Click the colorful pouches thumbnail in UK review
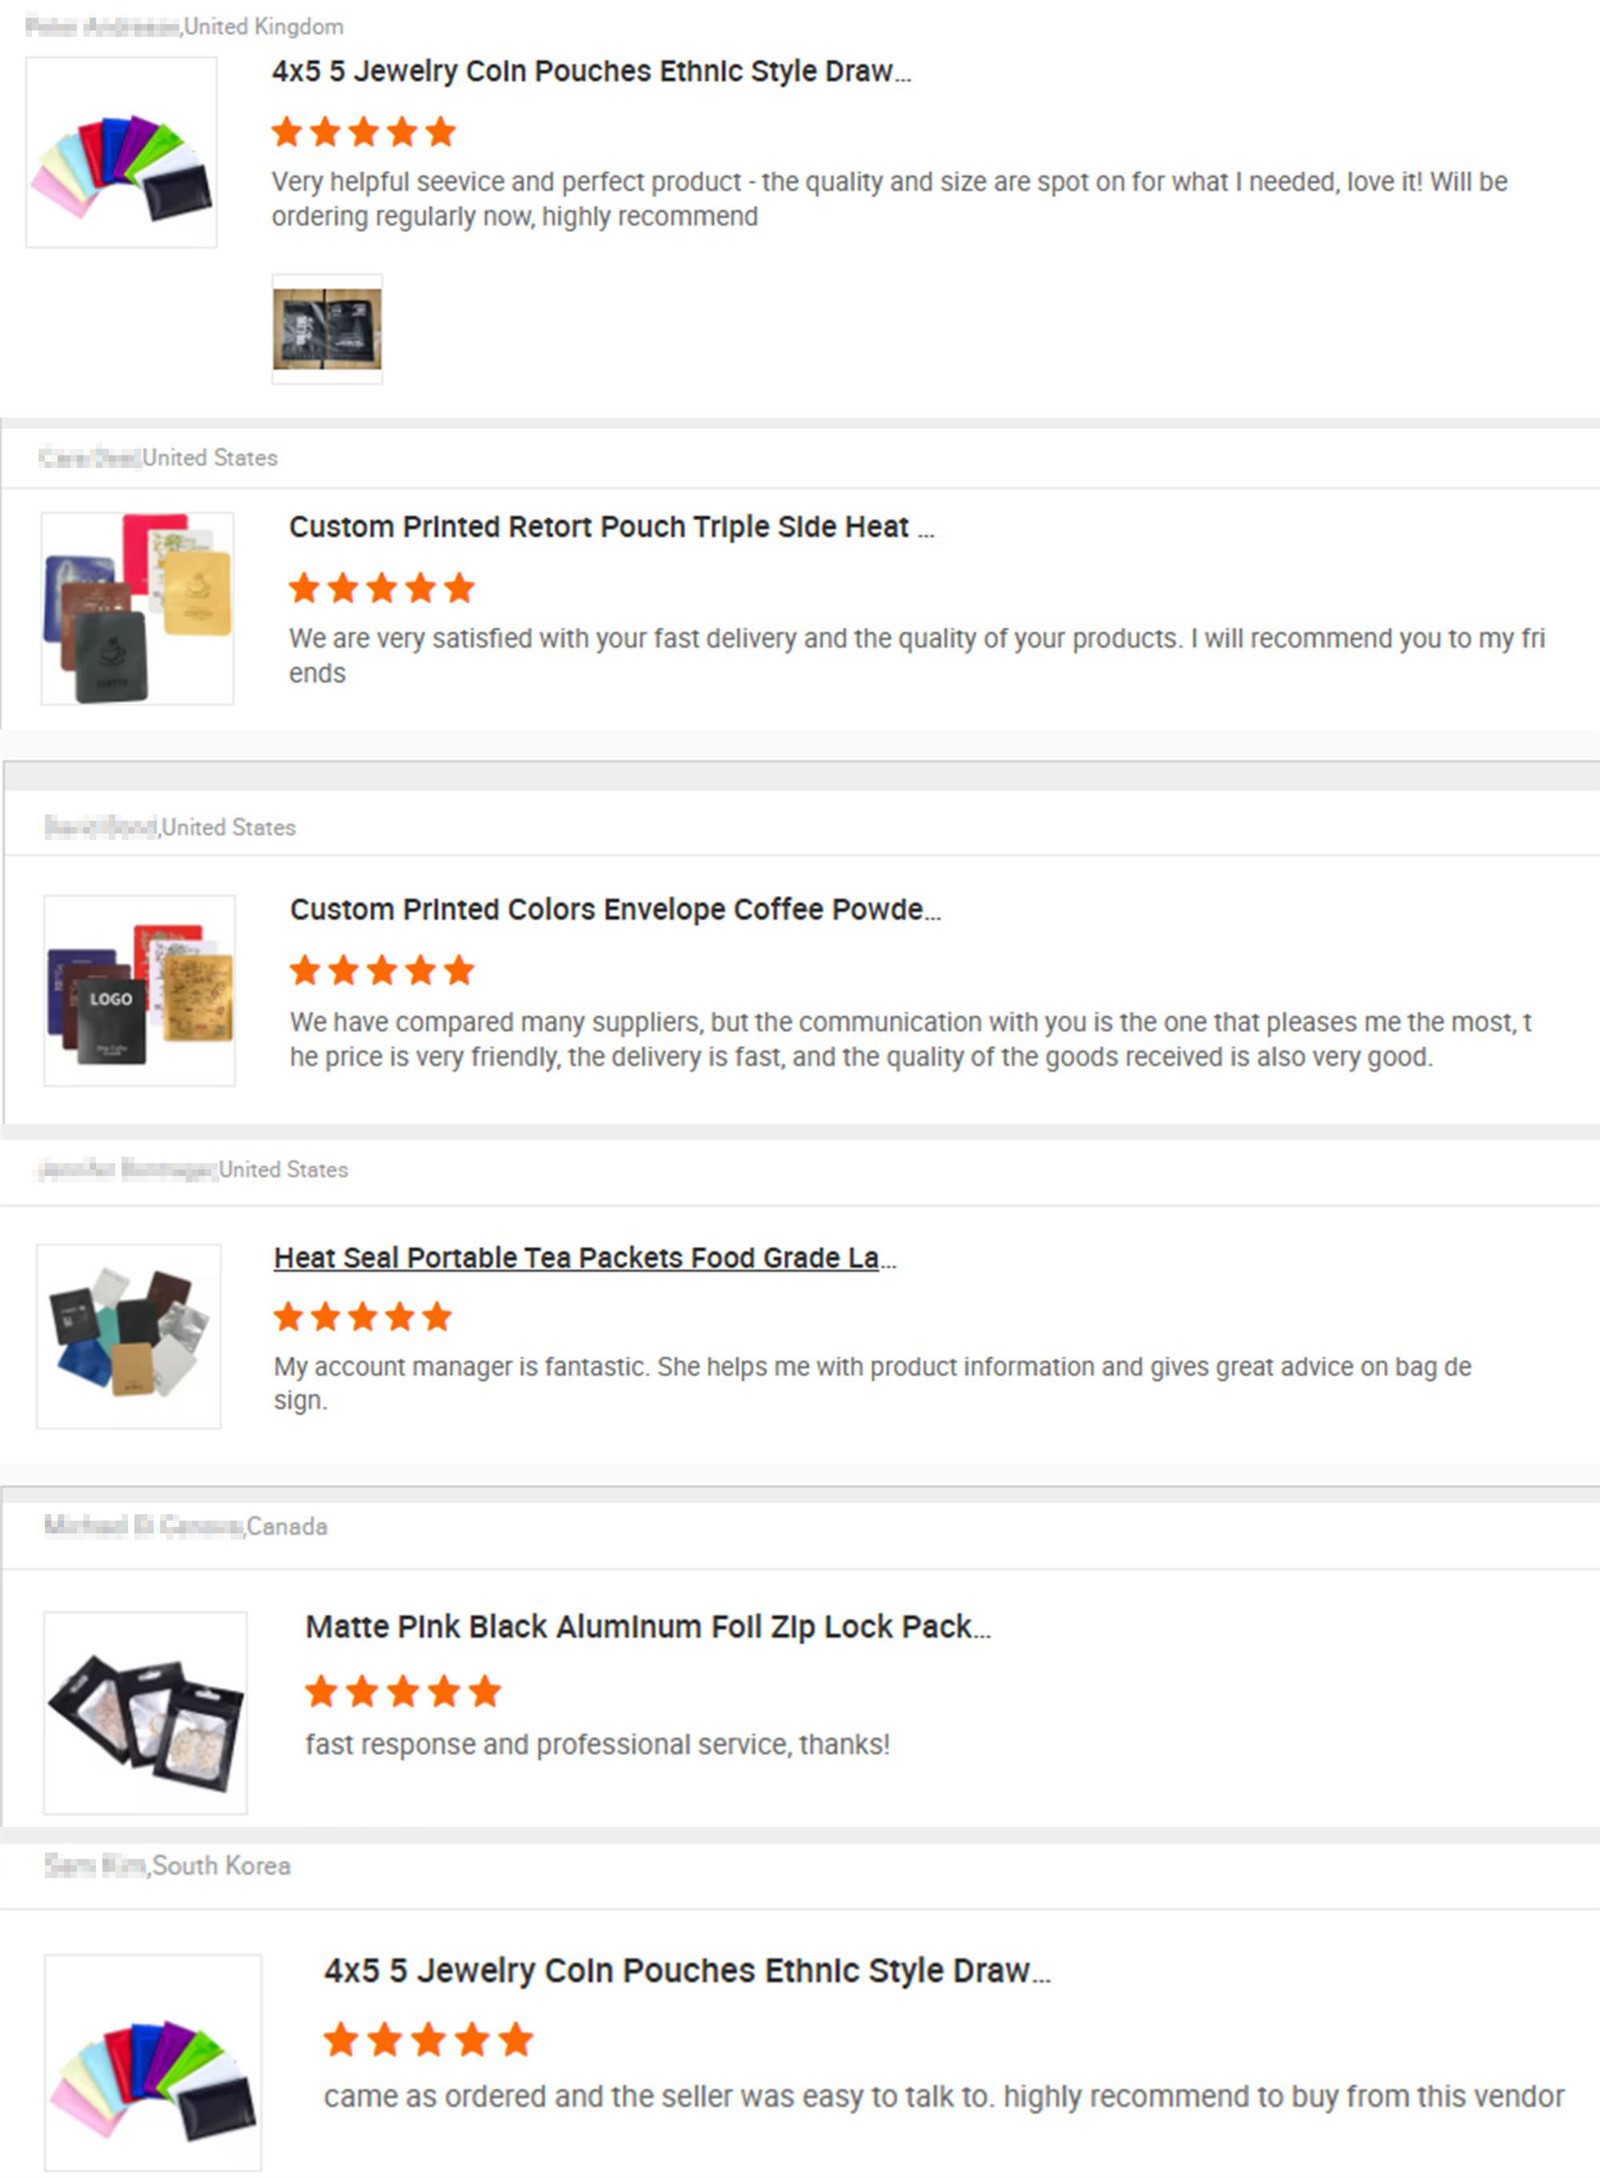1600x2178 pixels. click(x=121, y=152)
